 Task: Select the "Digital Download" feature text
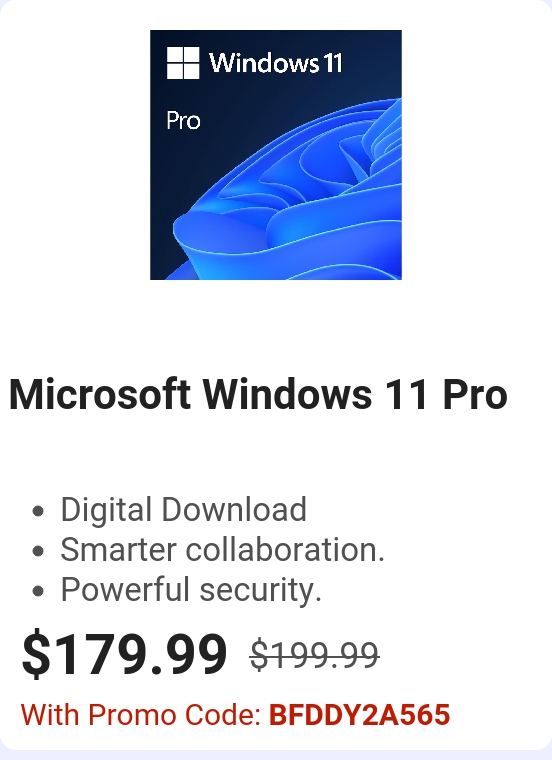coord(183,510)
